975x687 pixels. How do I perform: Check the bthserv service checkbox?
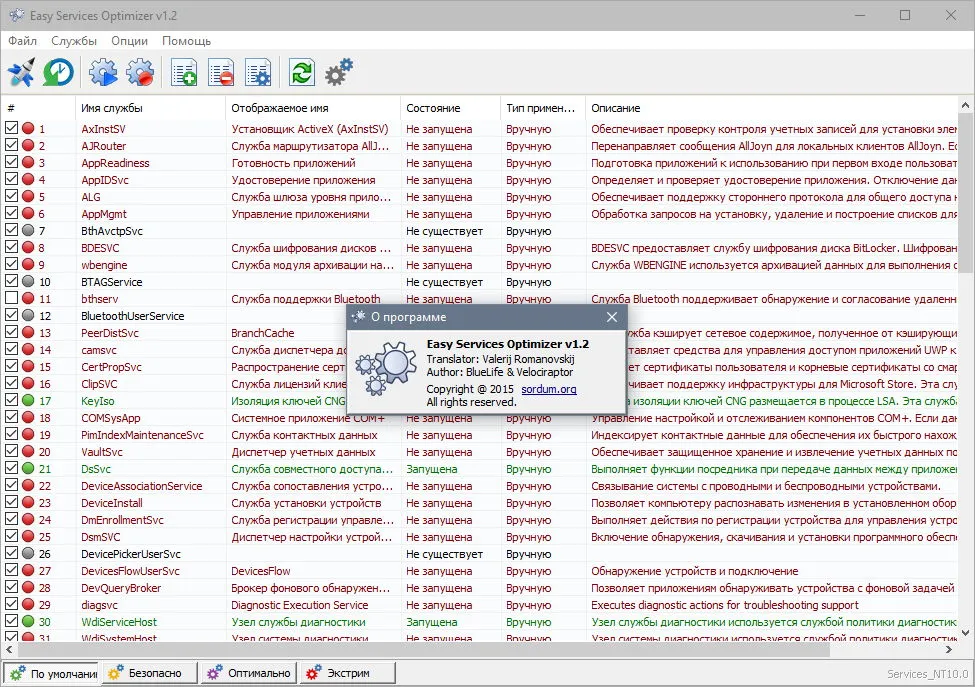[11, 297]
